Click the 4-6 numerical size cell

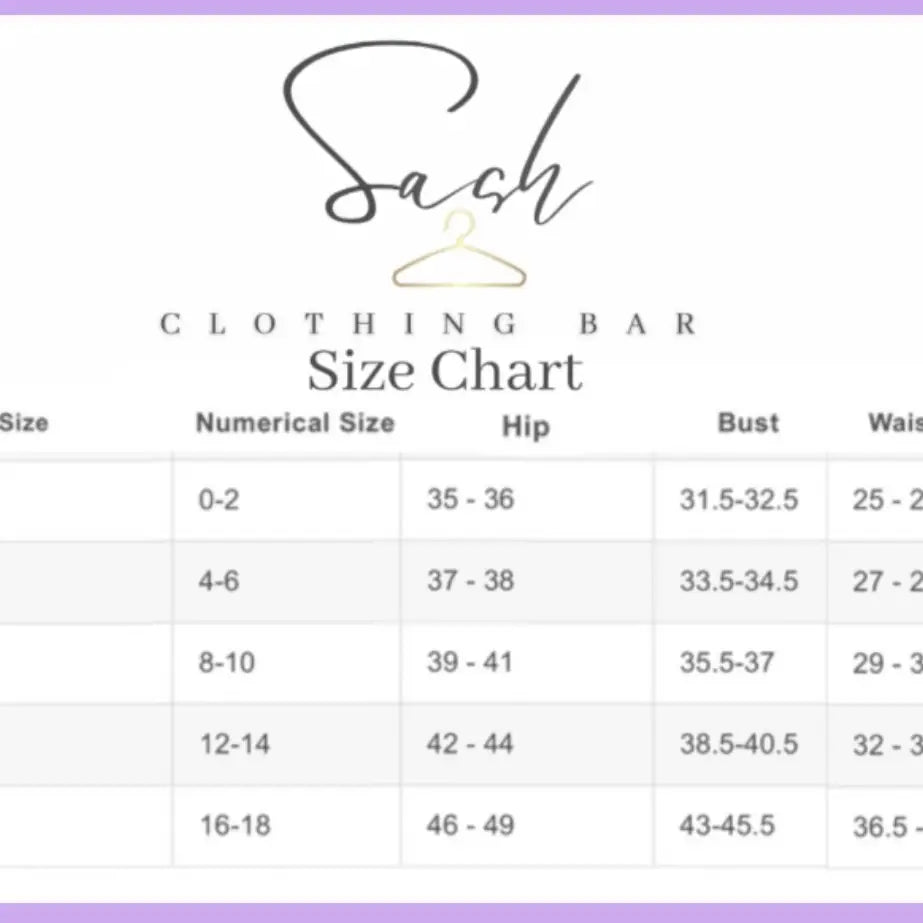[x=219, y=581]
